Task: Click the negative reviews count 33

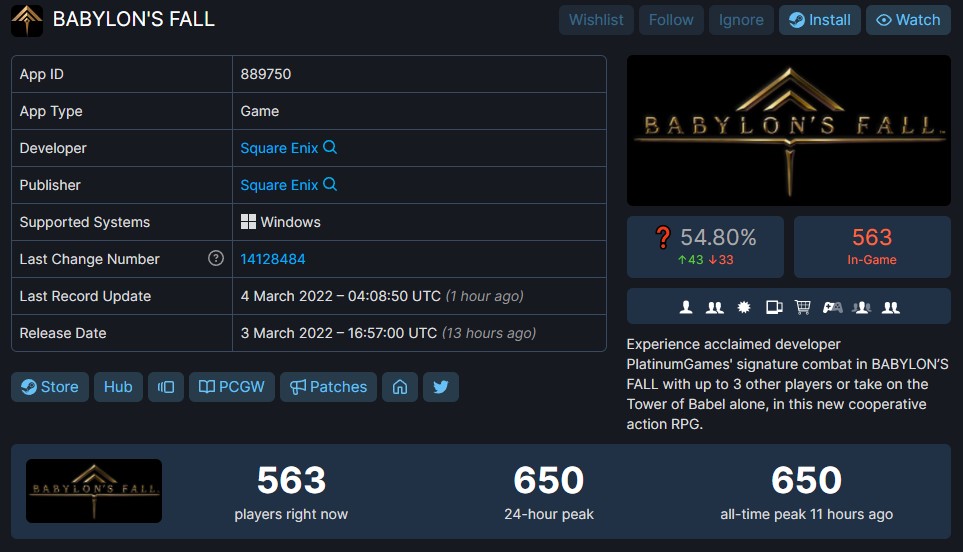Action: click(721, 260)
